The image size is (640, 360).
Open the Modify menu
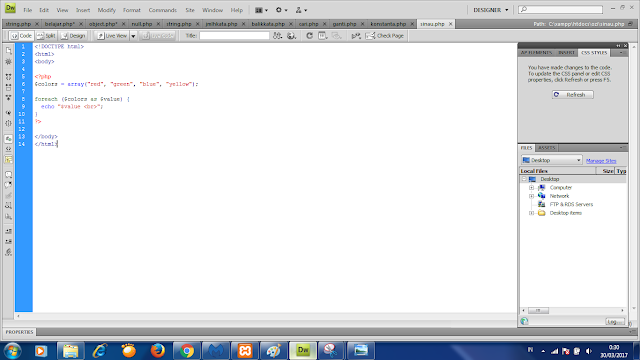107,10
